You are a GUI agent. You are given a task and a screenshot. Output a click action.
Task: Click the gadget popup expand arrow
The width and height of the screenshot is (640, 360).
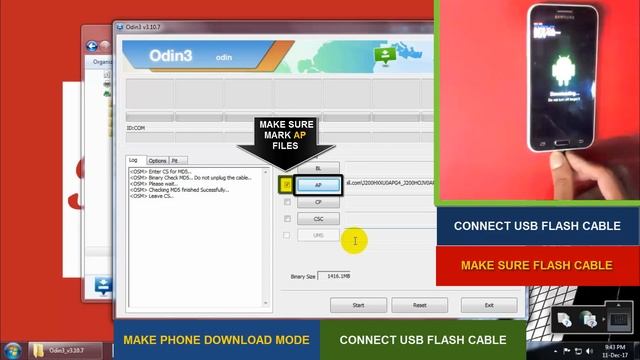click(604, 319)
